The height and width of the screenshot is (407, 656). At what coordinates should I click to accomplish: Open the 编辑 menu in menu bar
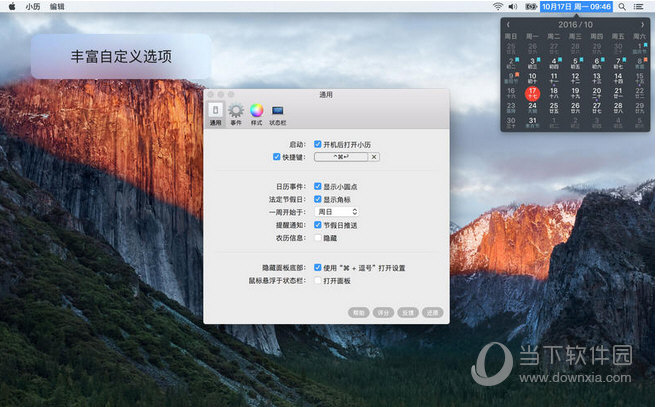tap(57, 6)
